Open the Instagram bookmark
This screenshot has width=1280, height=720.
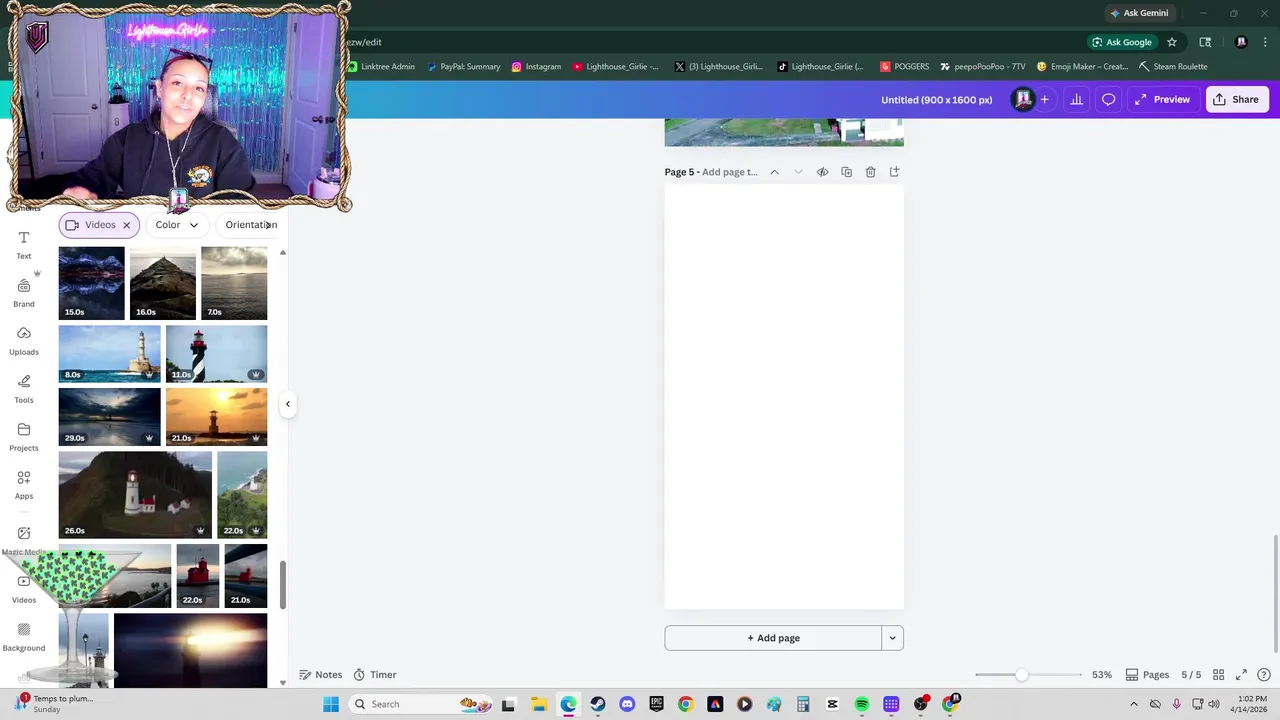(536, 67)
